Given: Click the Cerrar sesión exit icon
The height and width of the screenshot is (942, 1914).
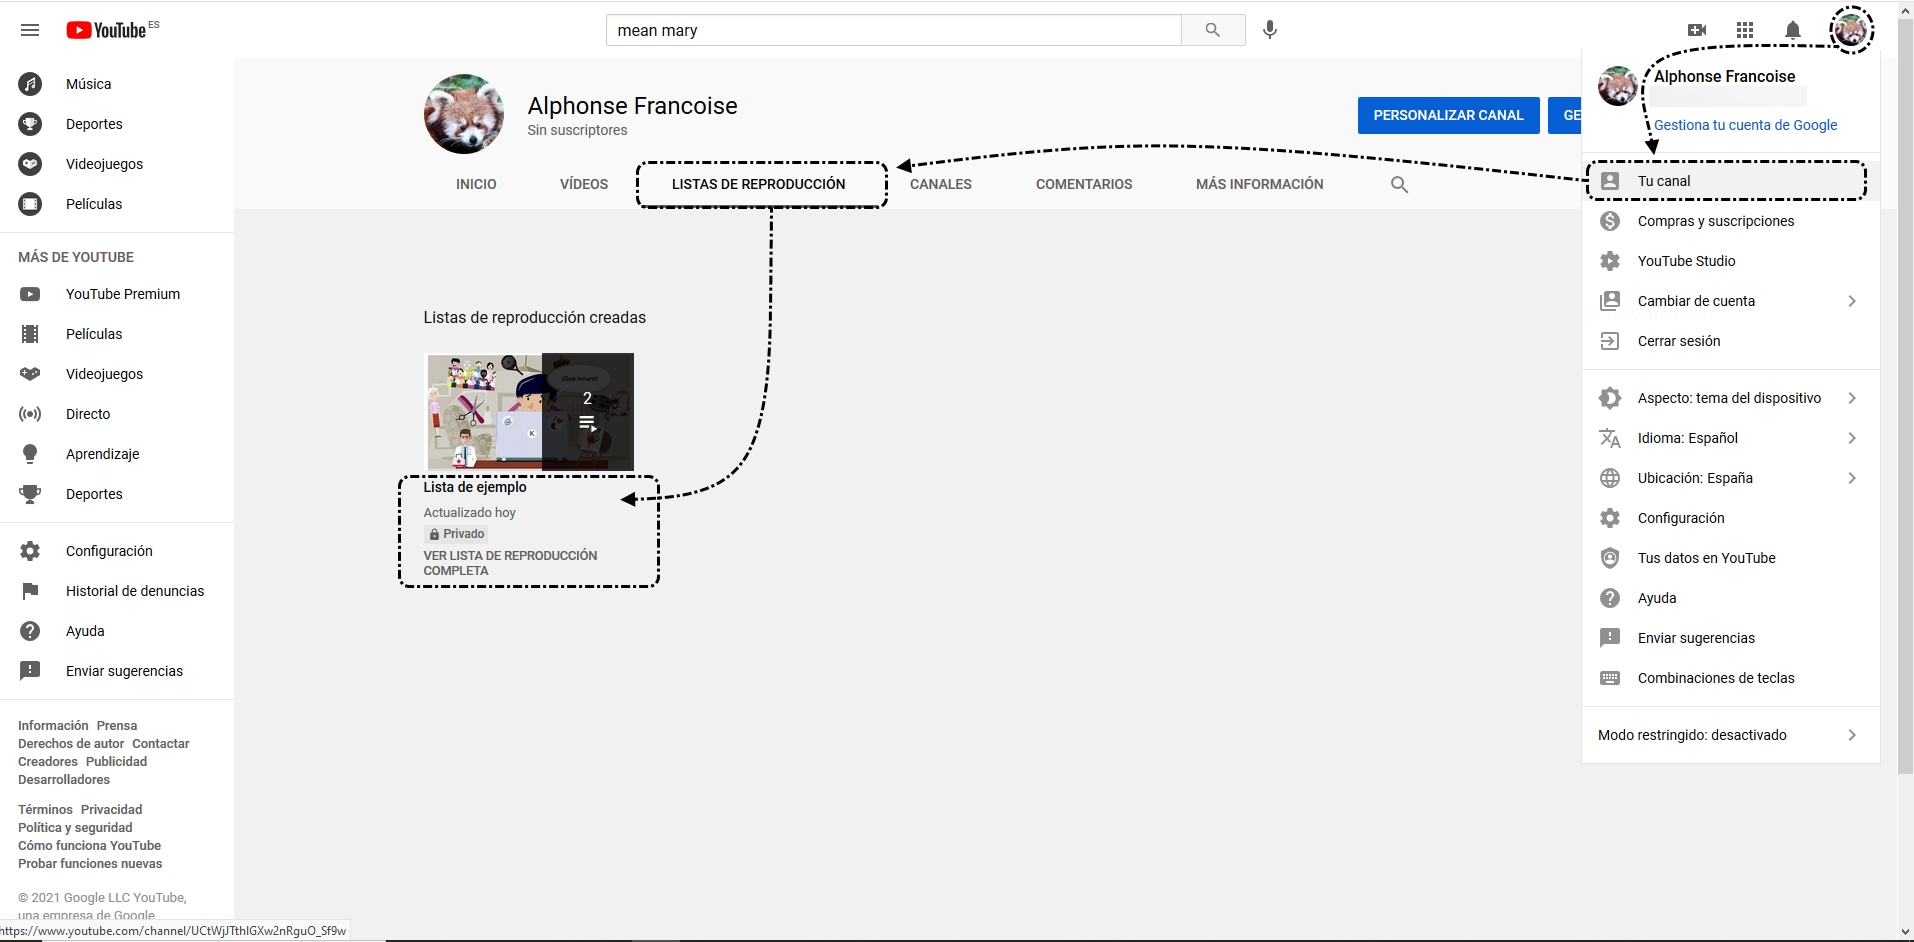Looking at the screenshot, I should [x=1610, y=341].
